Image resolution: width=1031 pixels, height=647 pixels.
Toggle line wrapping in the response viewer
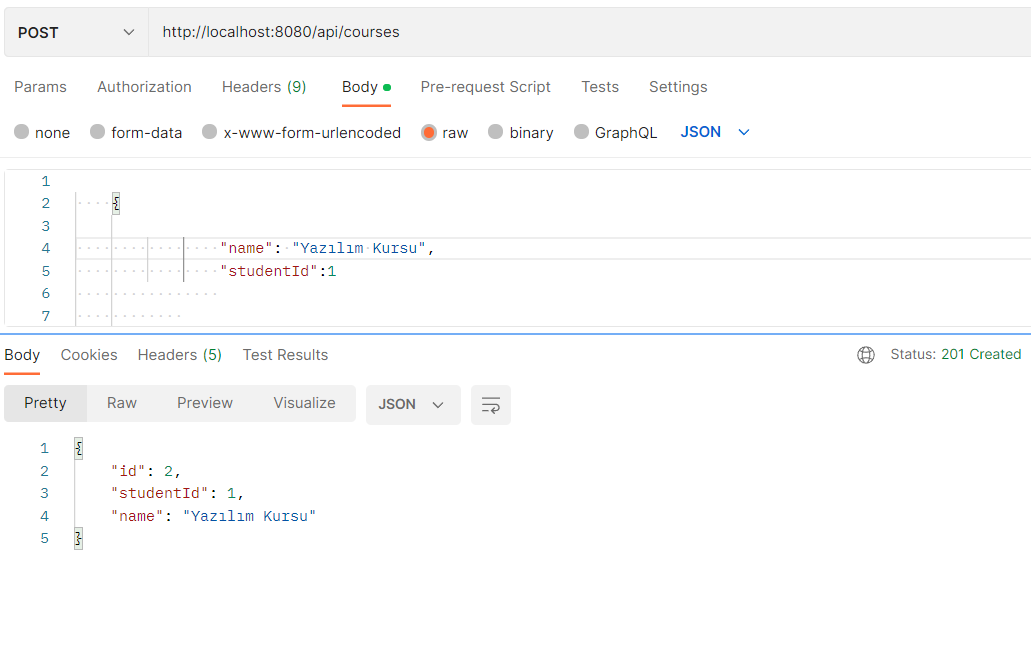490,405
